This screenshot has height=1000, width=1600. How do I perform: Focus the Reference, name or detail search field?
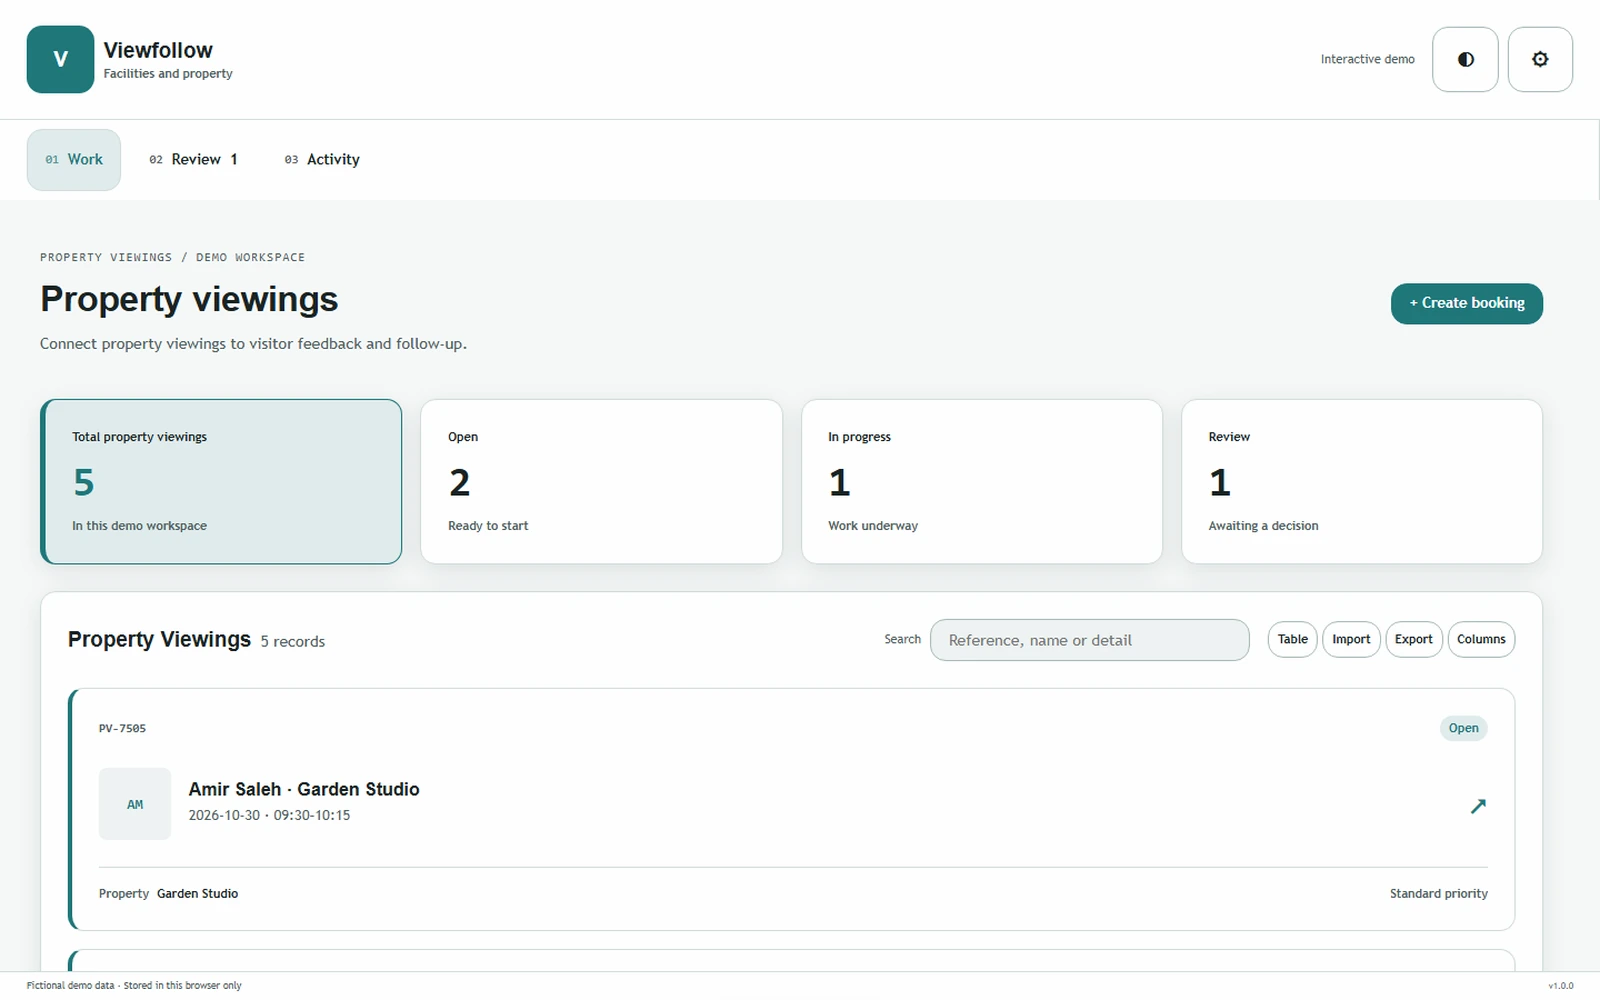(1090, 640)
